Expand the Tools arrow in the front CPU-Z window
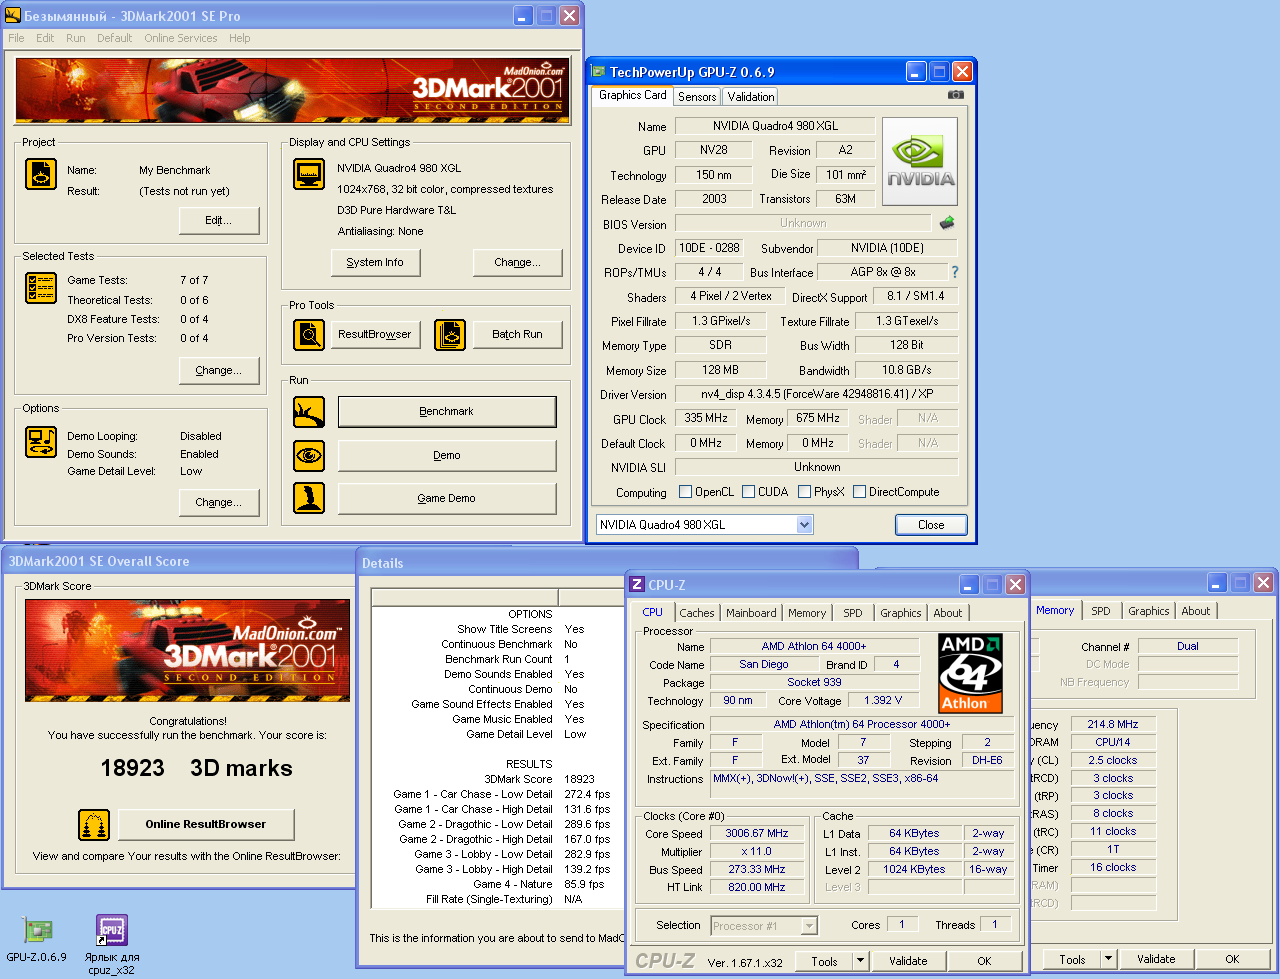This screenshot has width=1280, height=979. (860, 961)
